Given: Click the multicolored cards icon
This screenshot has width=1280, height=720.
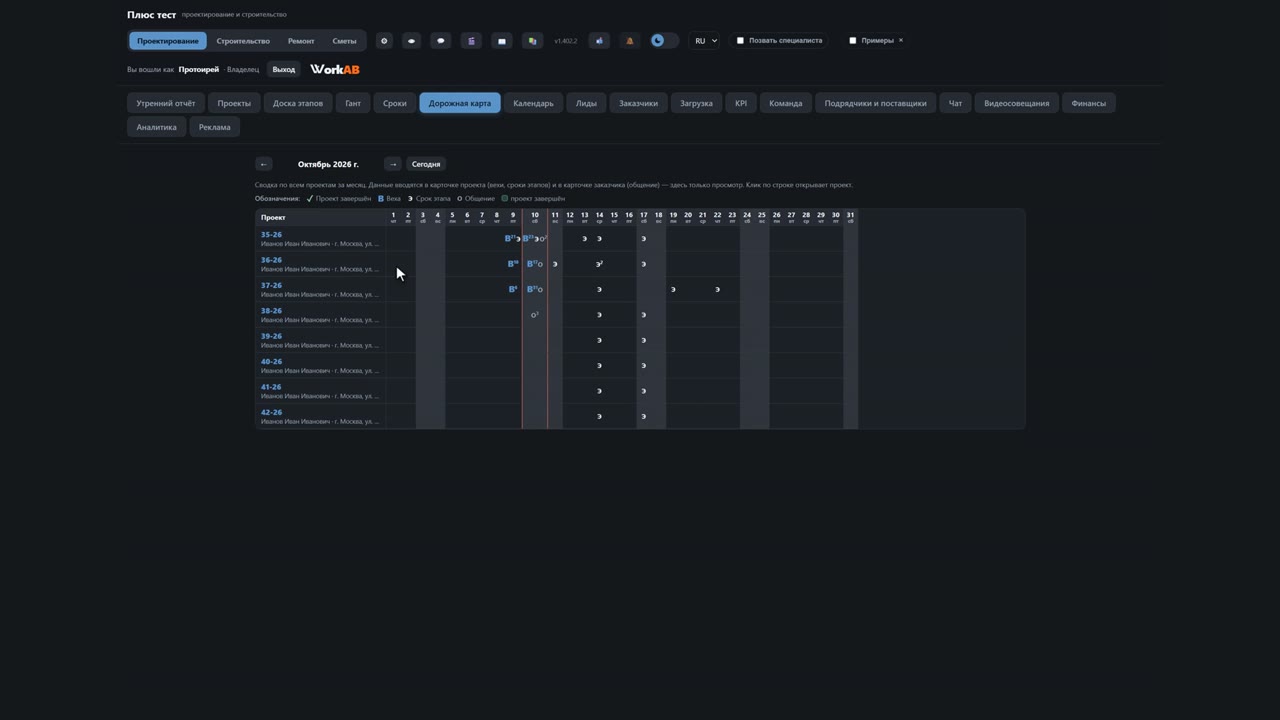Looking at the screenshot, I should click(x=532, y=41).
